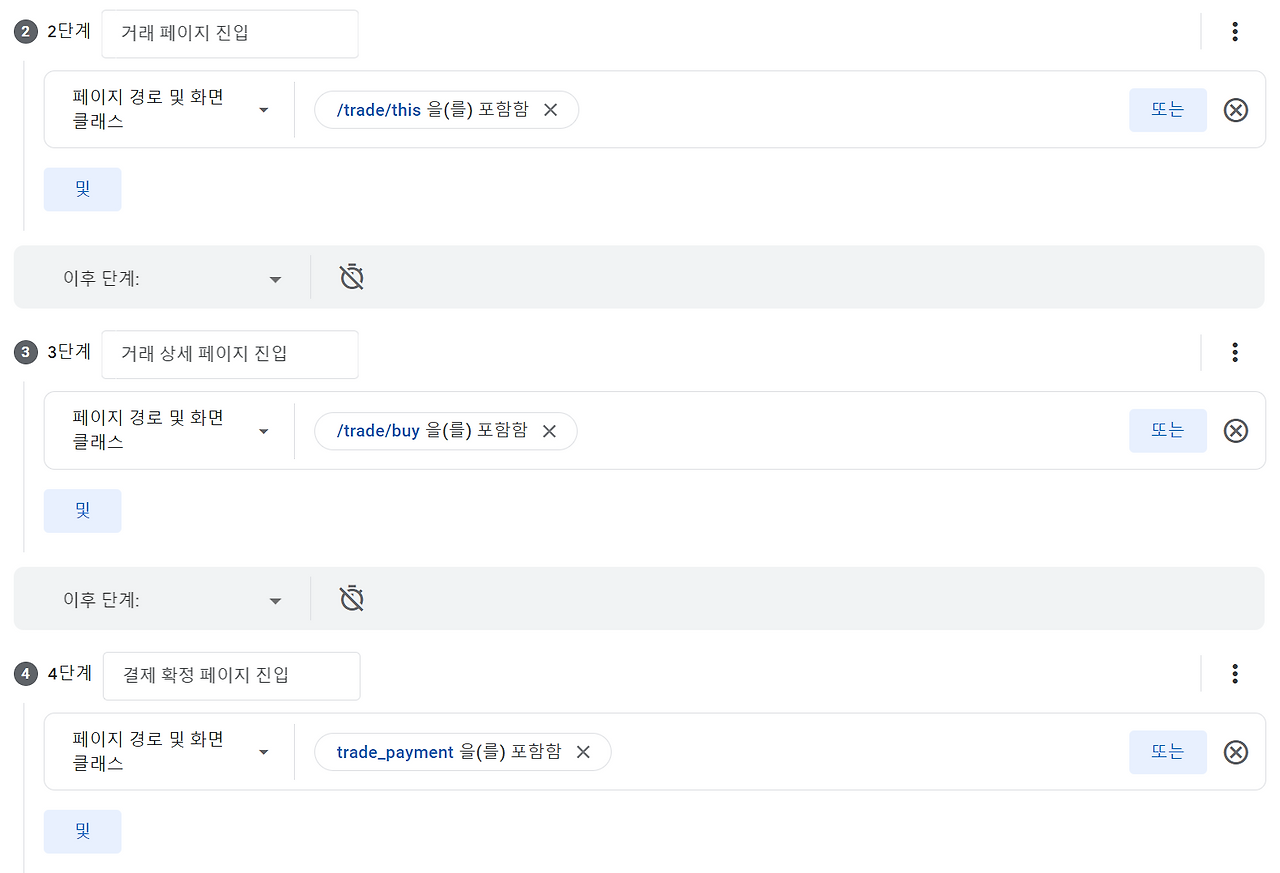Open the three-dot menu for step 2
1280x873 pixels.
point(1235,31)
